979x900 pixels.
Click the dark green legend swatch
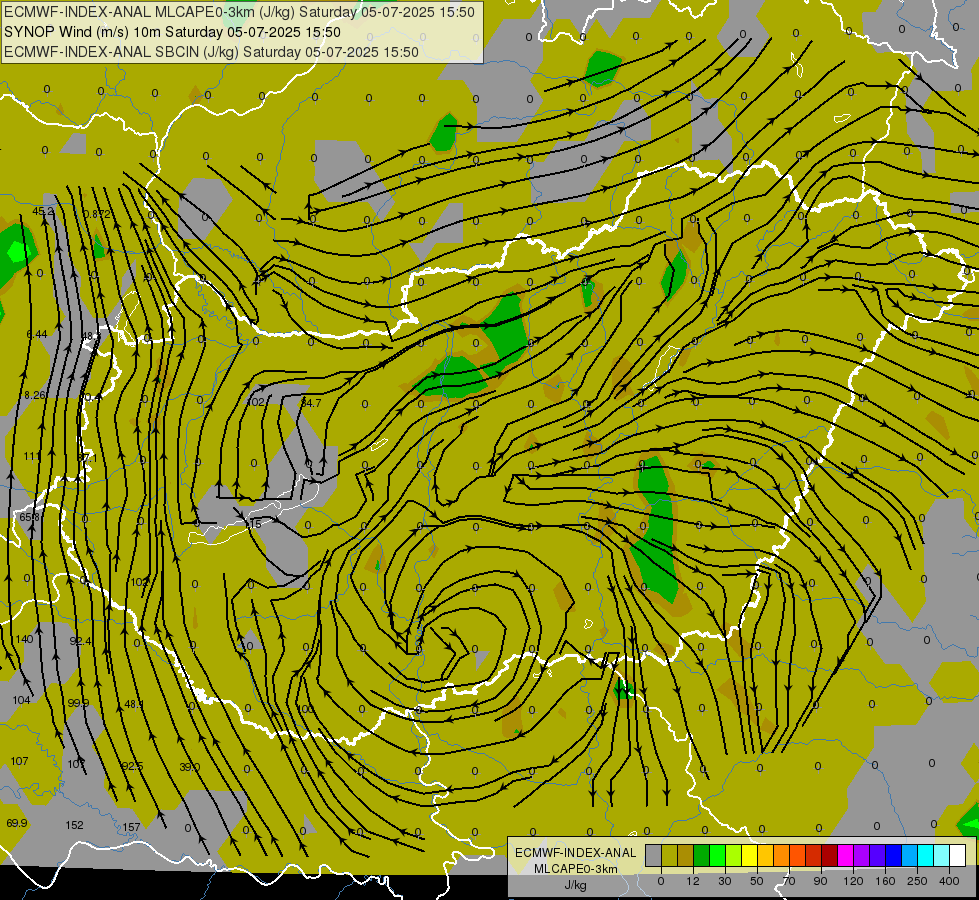[702, 856]
